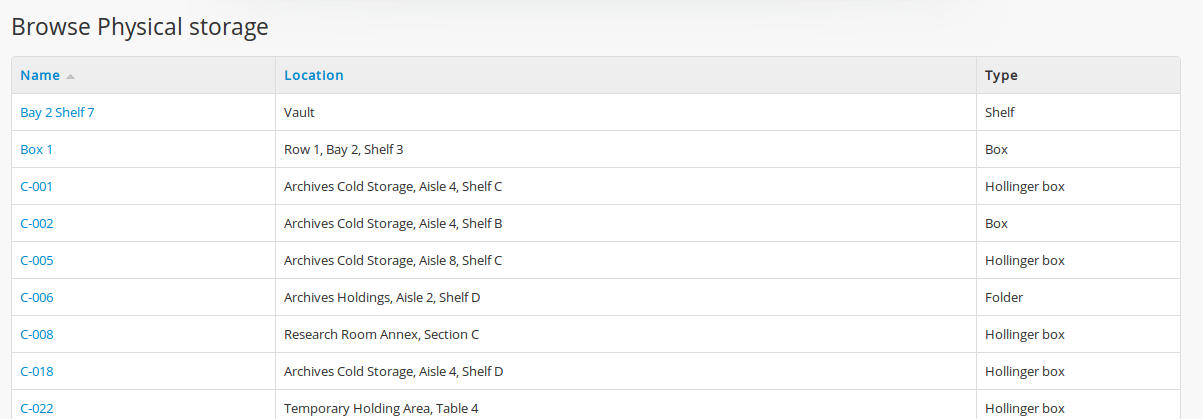
Task: Open the C-005 storage container
Action: tap(37, 260)
